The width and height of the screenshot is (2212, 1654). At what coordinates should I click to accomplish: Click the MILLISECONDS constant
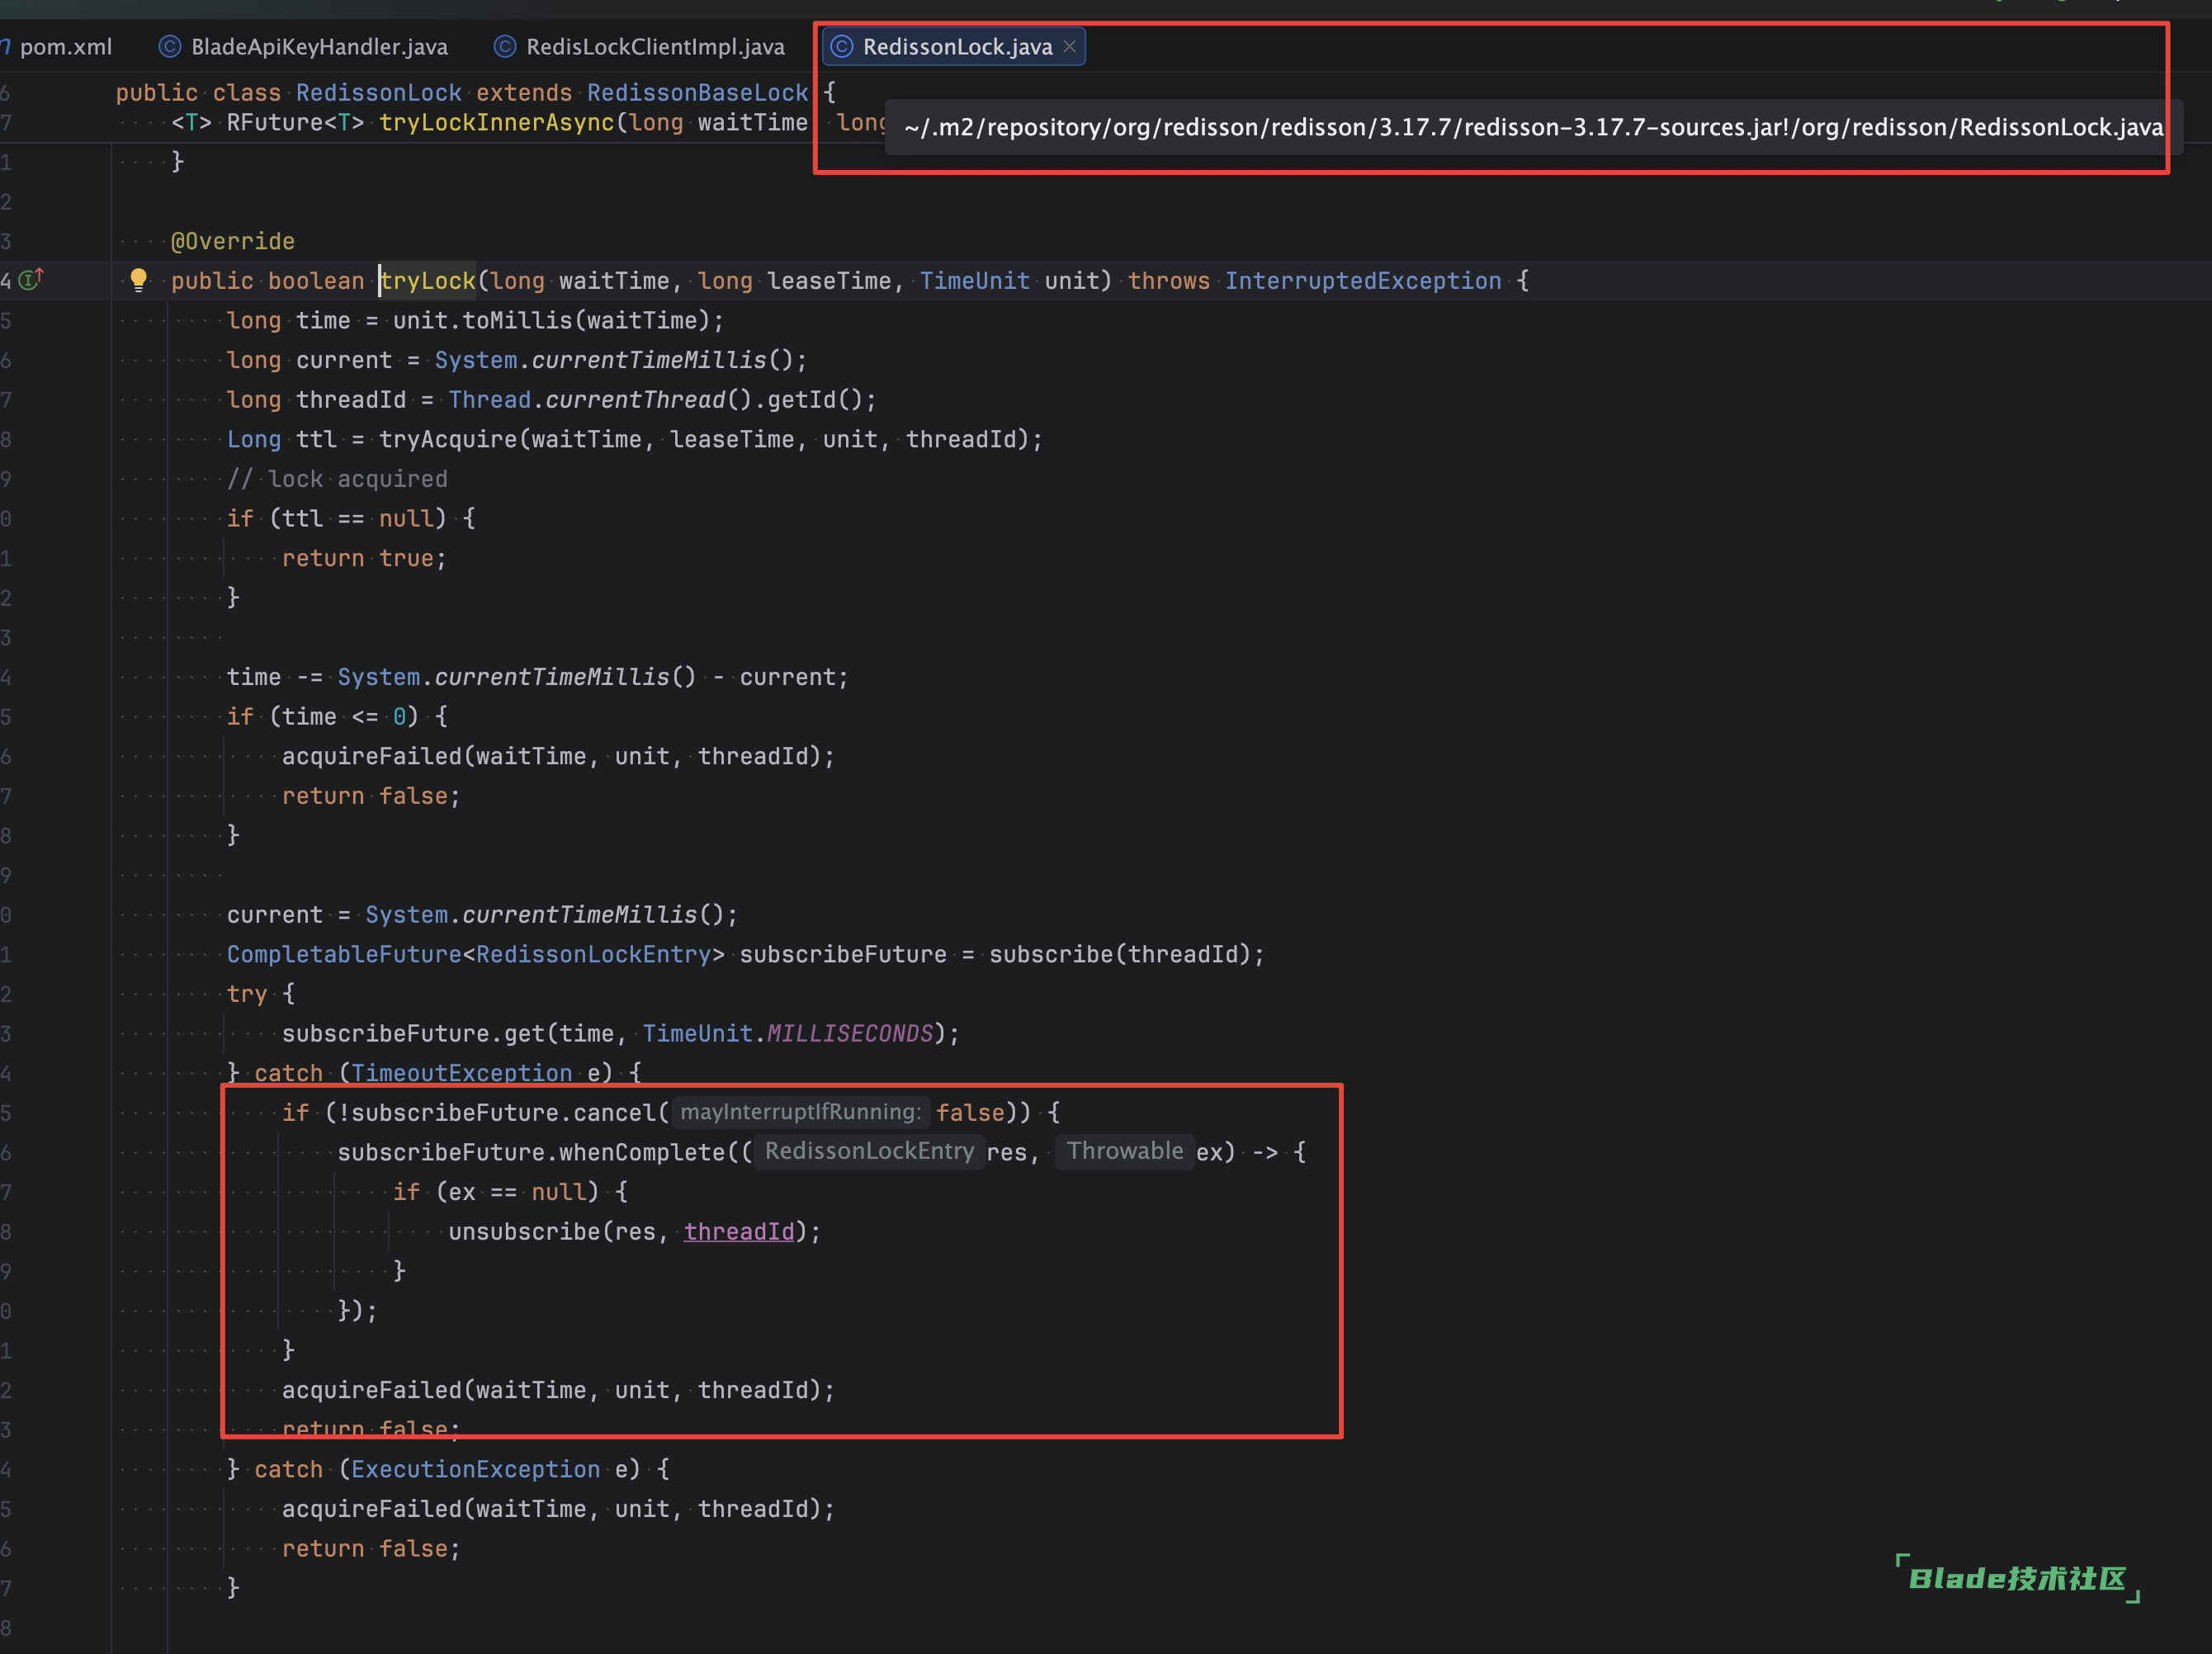pos(849,1033)
